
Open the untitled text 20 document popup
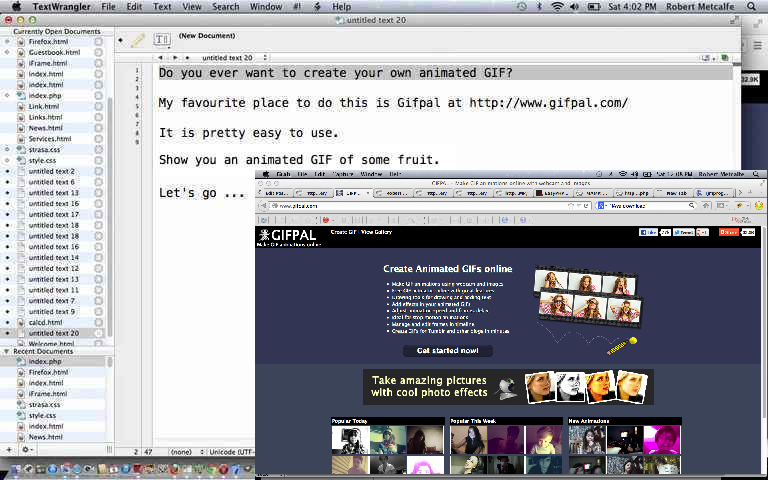[234, 58]
